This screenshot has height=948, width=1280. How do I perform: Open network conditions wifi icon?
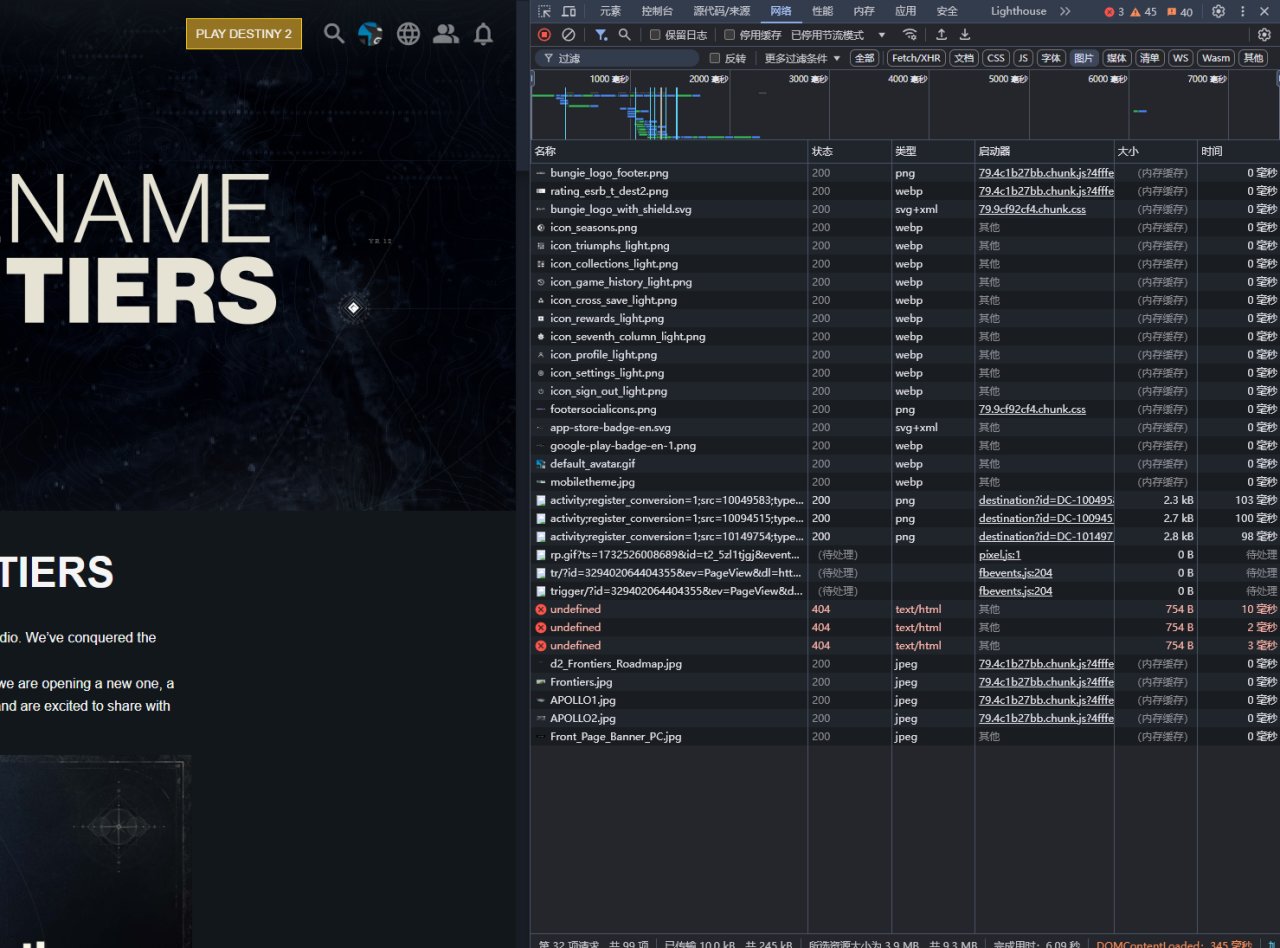coord(910,34)
